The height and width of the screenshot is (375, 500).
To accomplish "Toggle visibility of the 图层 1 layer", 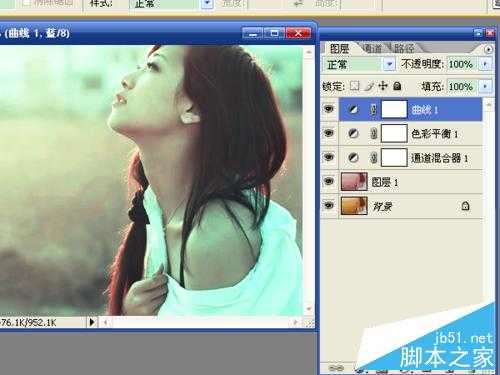I will (329, 181).
